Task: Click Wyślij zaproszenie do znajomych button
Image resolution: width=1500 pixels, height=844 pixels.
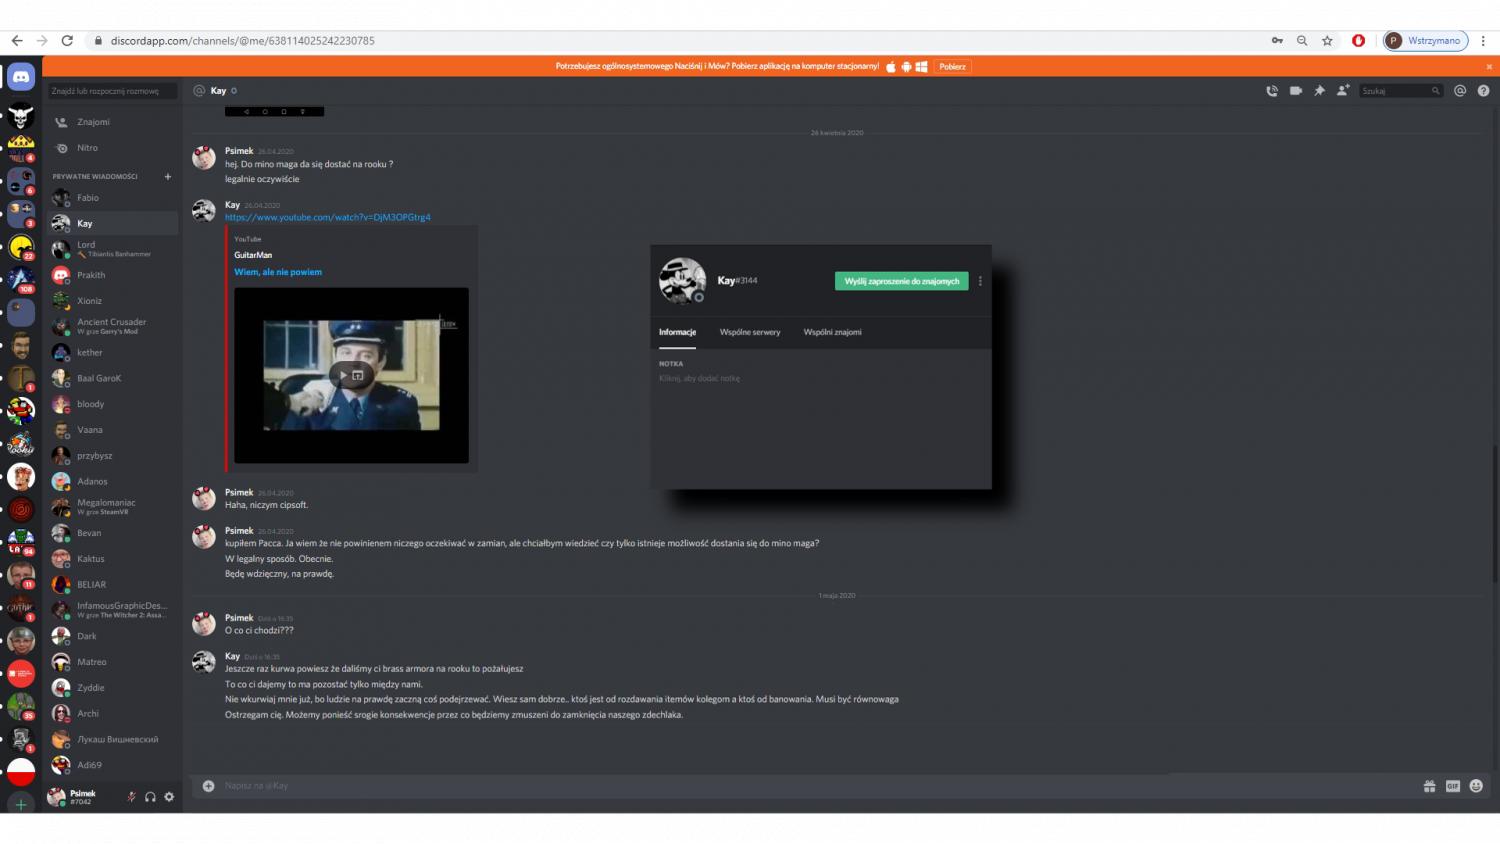Action: [901, 282]
